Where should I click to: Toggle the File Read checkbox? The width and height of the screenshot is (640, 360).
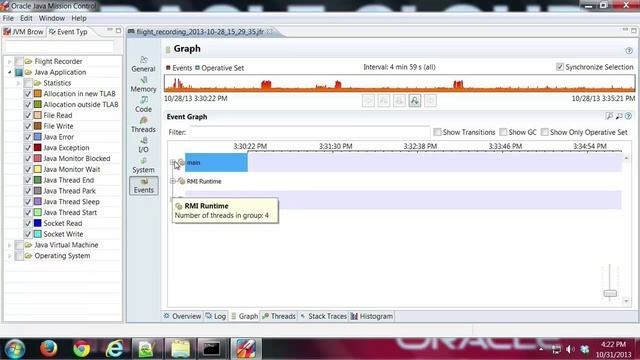tap(28, 116)
